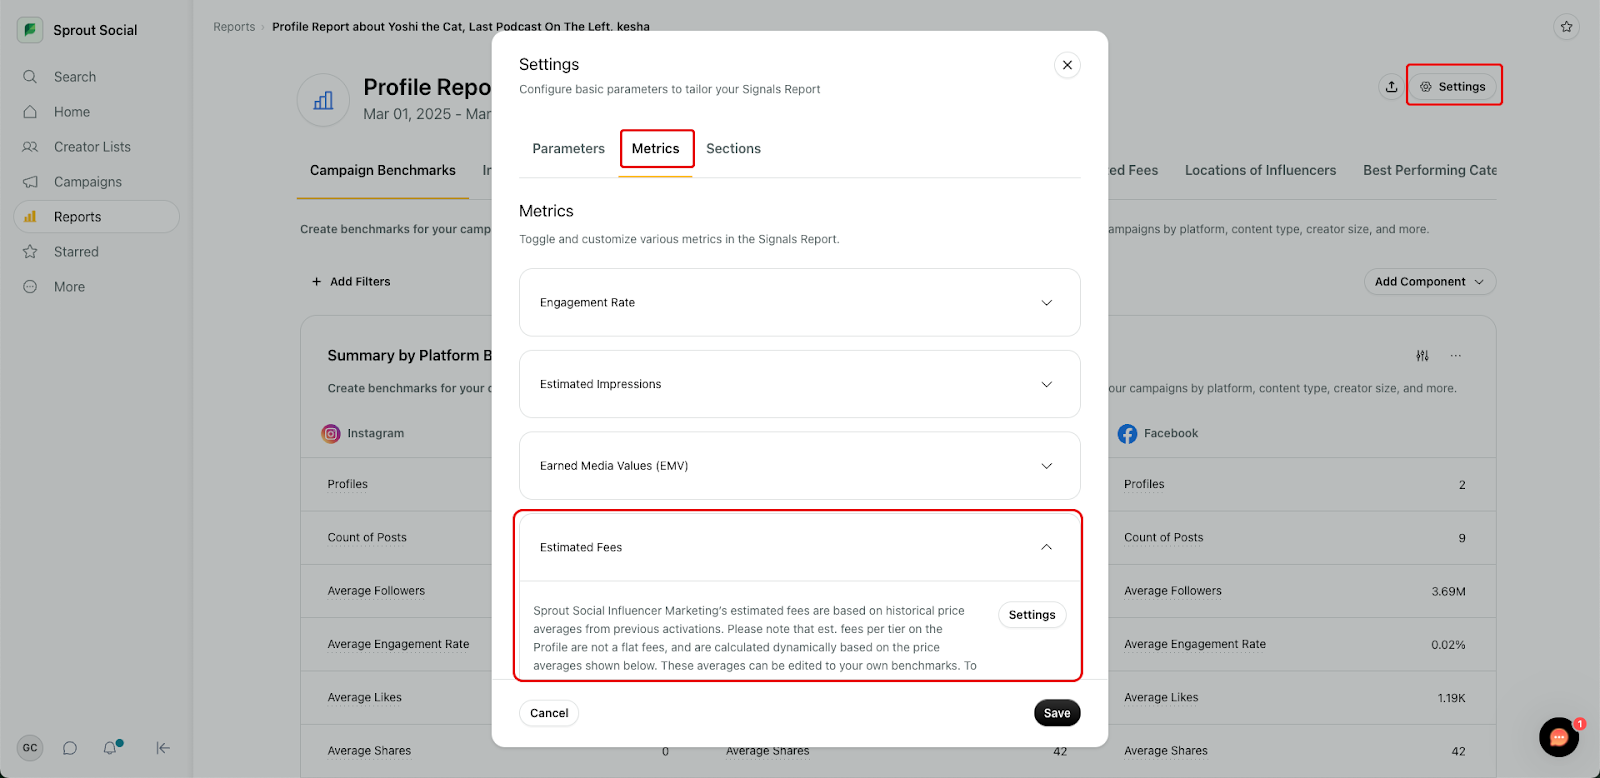Click the profile report bar-chart icon
This screenshot has height=778, width=1600.
(x=323, y=101)
